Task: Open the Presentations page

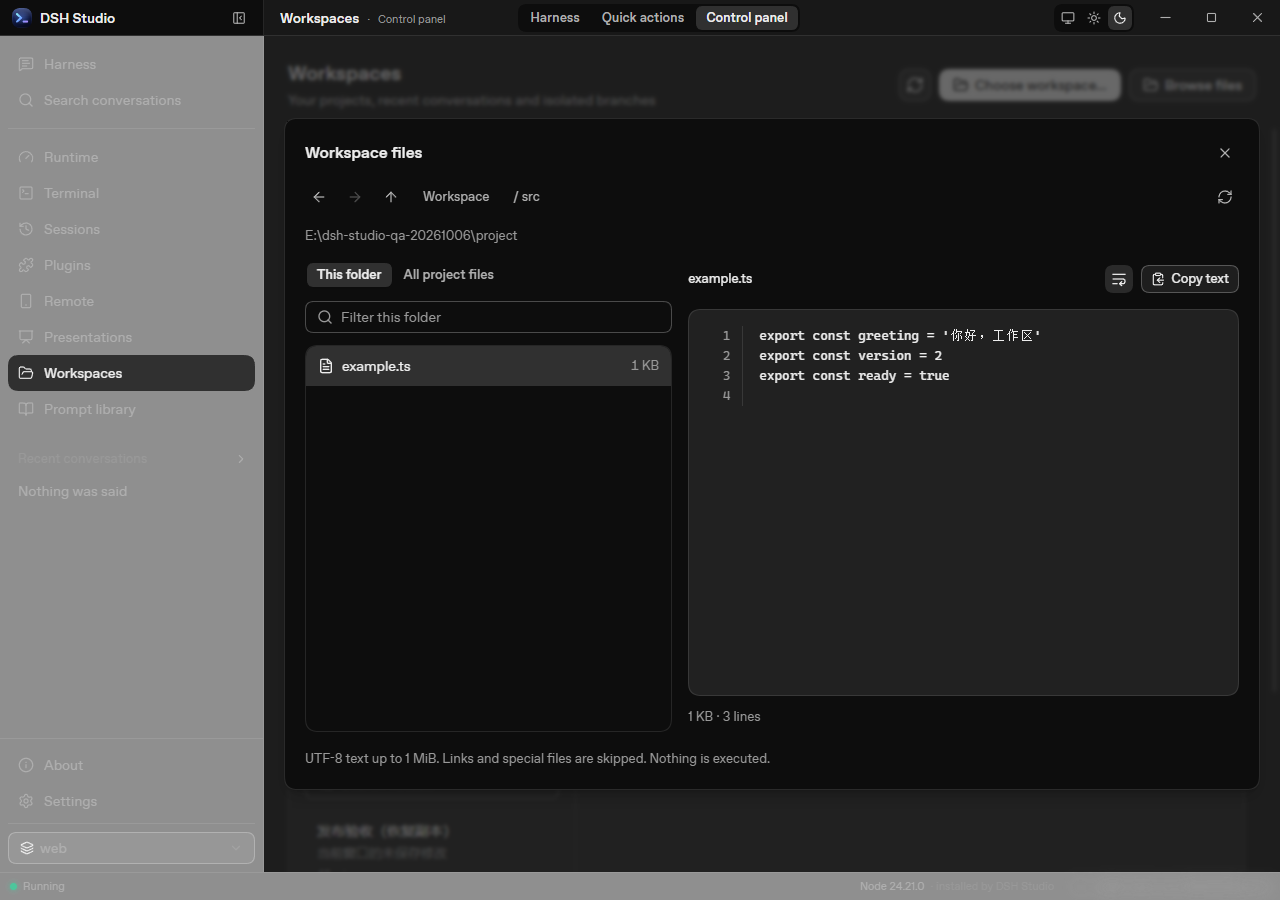Action: point(131,337)
